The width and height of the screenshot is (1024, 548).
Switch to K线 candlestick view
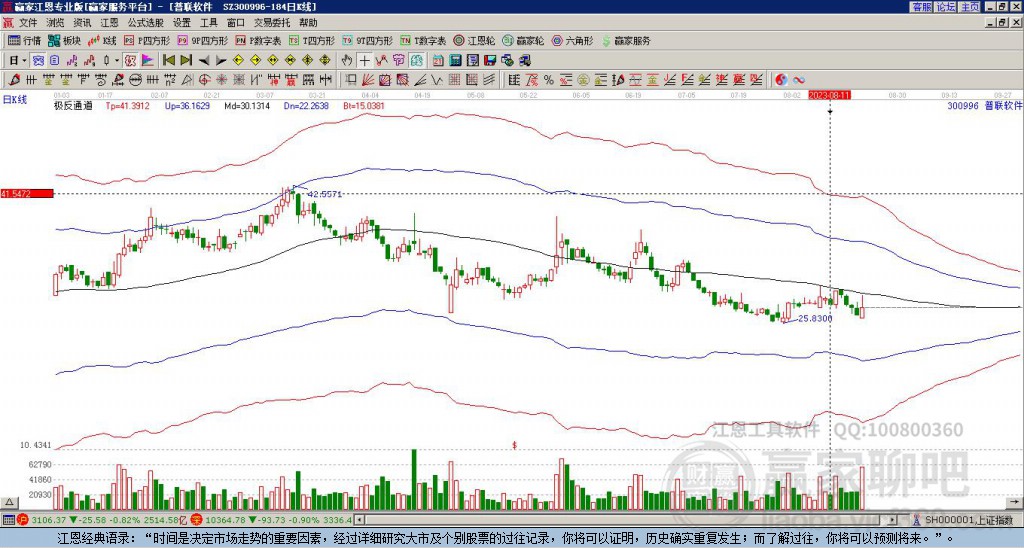tap(103, 40)
